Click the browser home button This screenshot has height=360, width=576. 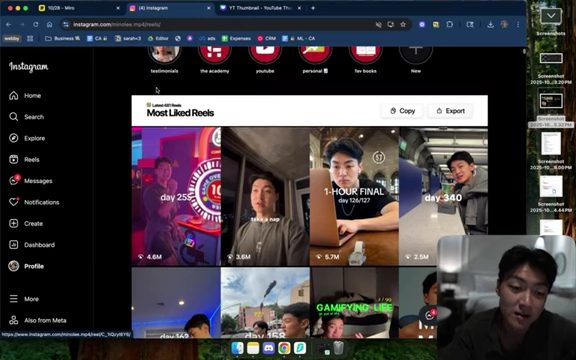[50, 25]
